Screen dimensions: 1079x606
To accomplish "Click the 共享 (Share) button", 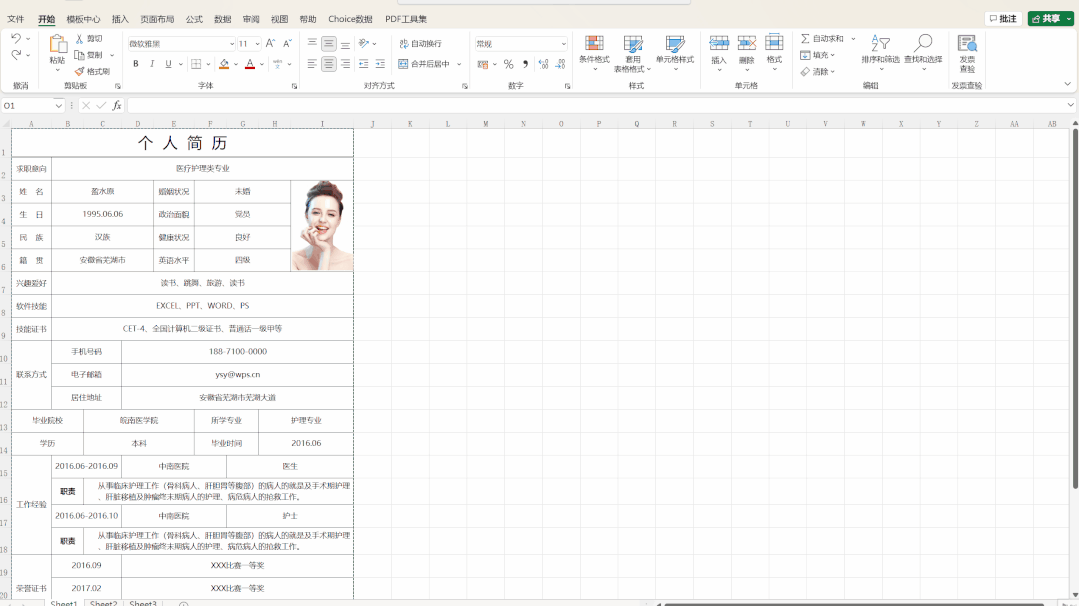I will click(x=1048, y=17).
